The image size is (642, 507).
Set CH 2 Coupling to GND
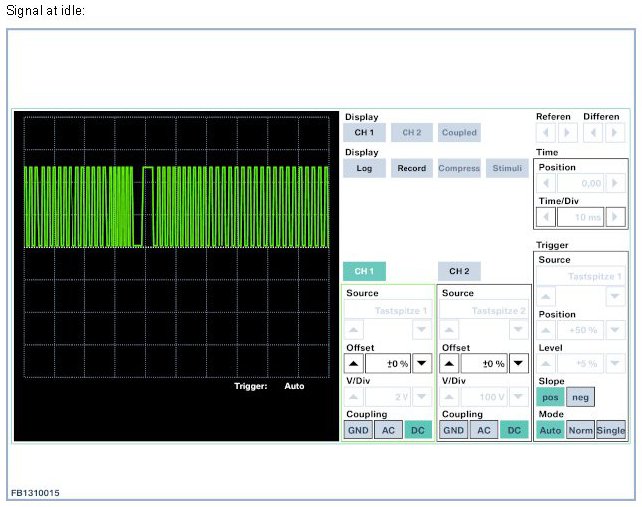454,430
